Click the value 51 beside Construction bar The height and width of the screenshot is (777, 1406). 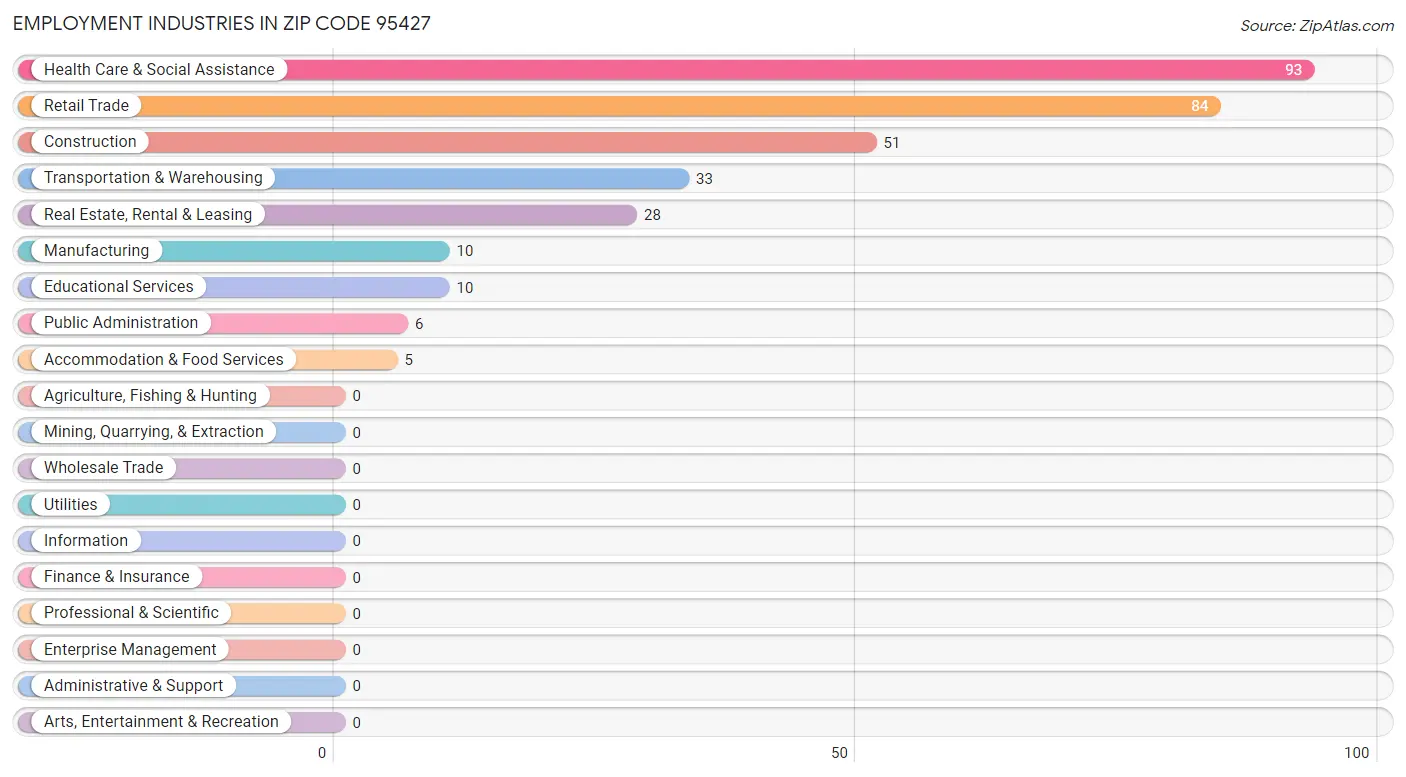click(x=891, y=143)
